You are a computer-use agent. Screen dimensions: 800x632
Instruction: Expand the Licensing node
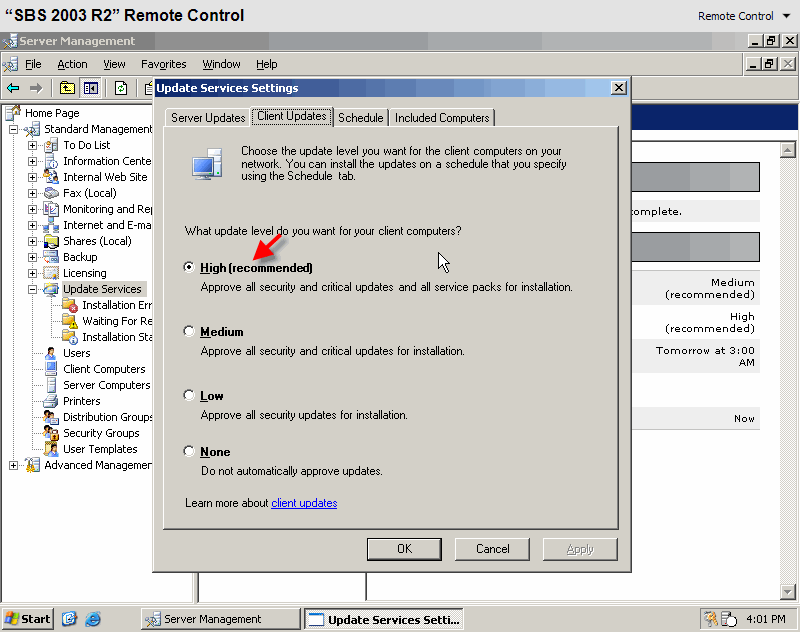(x=32, y=273)
